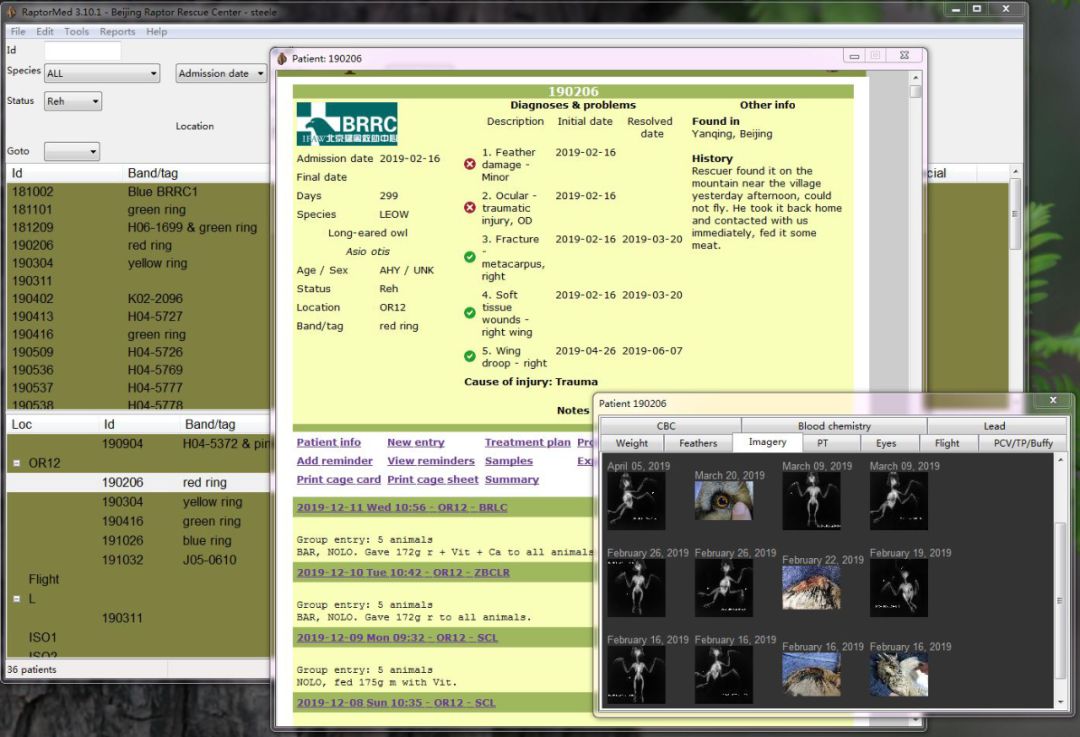Click green check icon beside Wing droop
The image size is (1080, 737).
pyautogui.click(x=470, y=356)
